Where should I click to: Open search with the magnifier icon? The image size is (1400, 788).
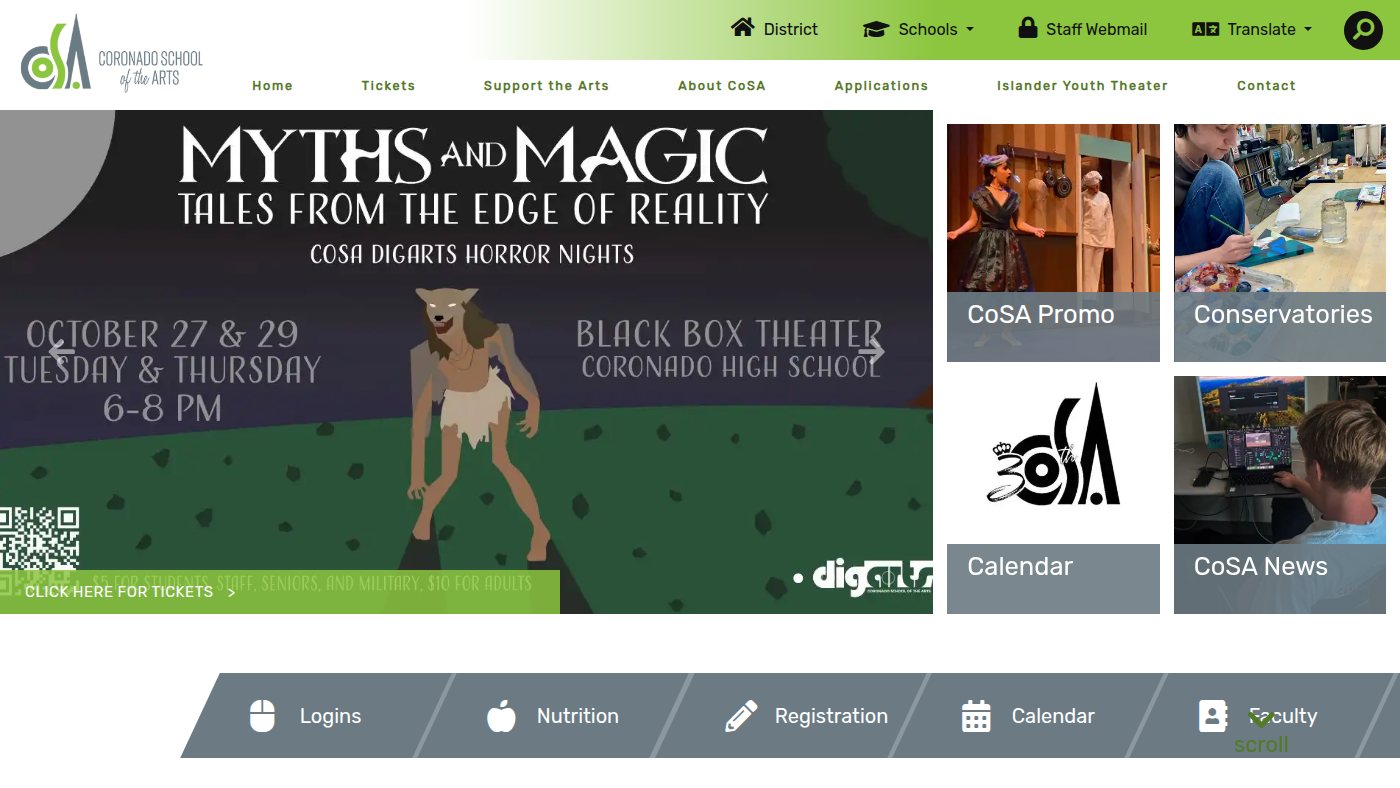(x=1363, y=30)
